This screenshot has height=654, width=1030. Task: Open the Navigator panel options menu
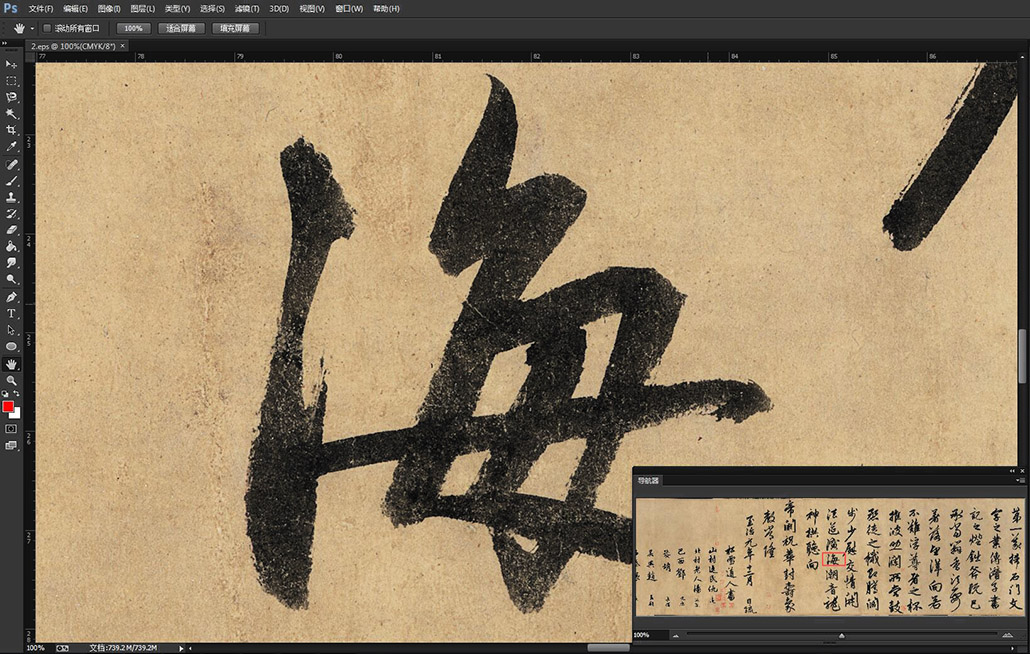tap(1021, 481)
